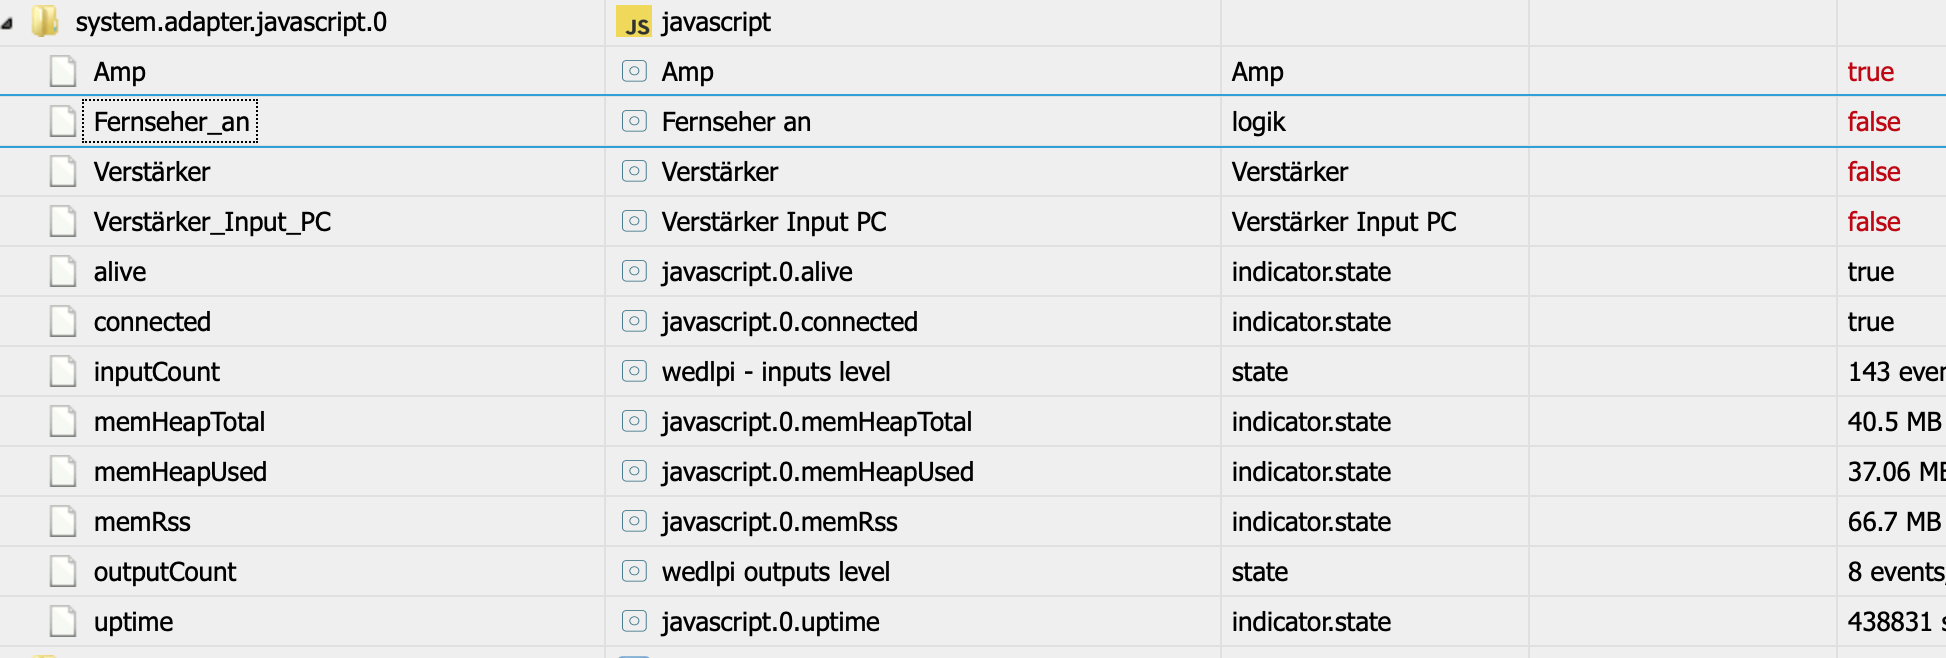Viewport: 1946px width, 658px height.
Task: Click the logik role cell
Action: (x=1258, y=122)
